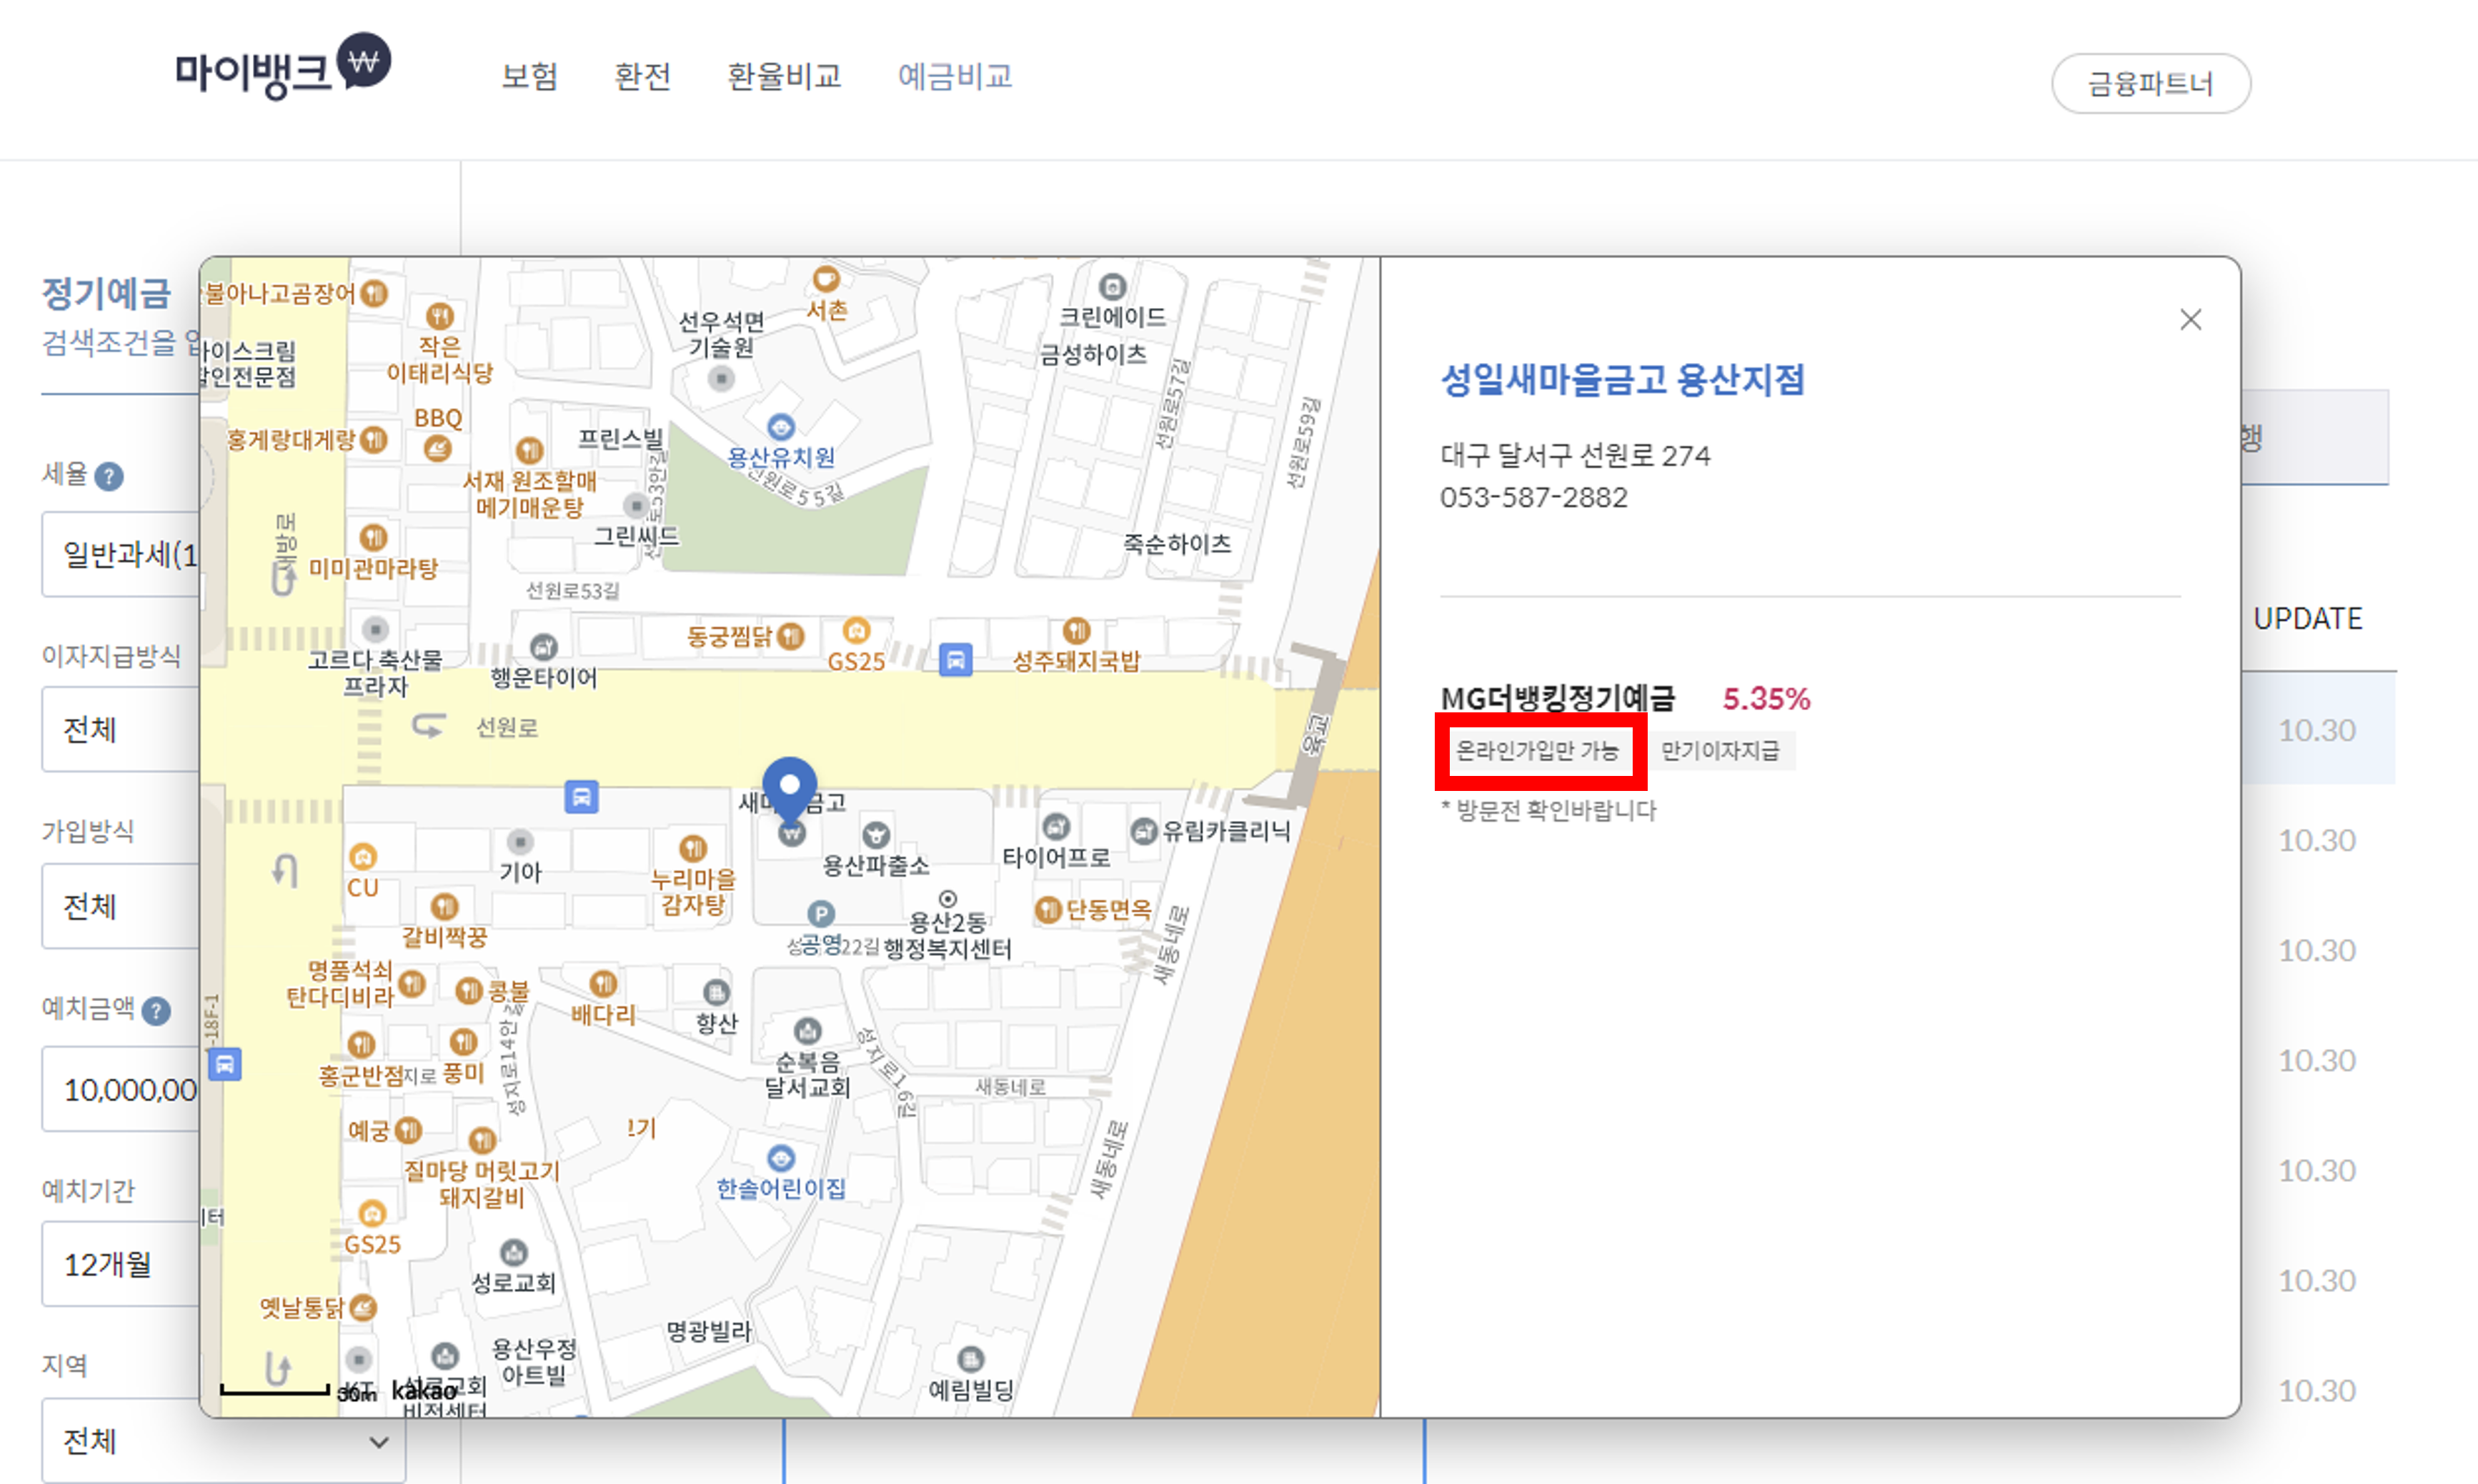Open the 환율비교 menu
Image resolution: width=2478 pixels, height=1484 pixels.
coord(784,76)
